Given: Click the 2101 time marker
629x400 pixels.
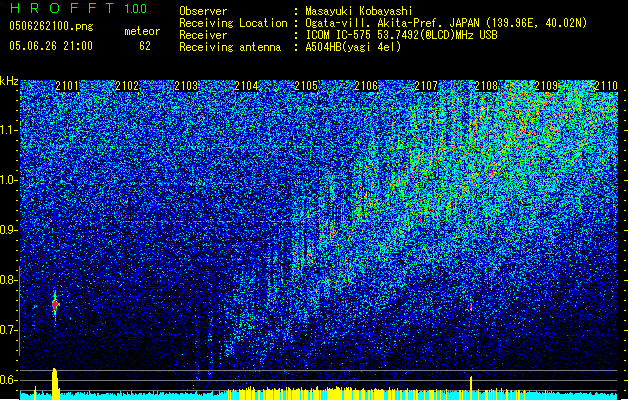Looking at the screenshot, I should click(x=67, y=86).
